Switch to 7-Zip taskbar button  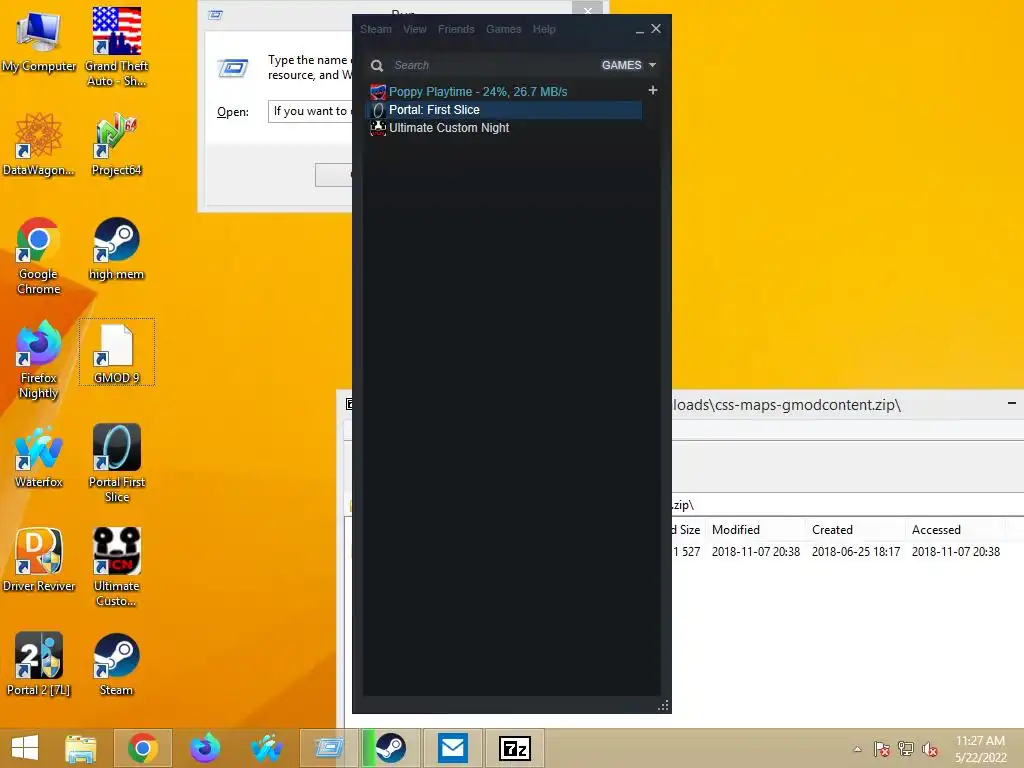[515, 748]
